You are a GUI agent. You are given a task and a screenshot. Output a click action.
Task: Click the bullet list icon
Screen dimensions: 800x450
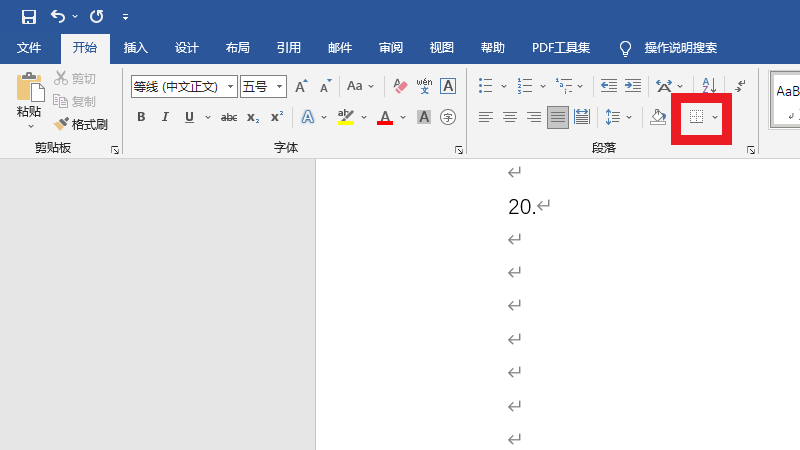coord(486,86)
